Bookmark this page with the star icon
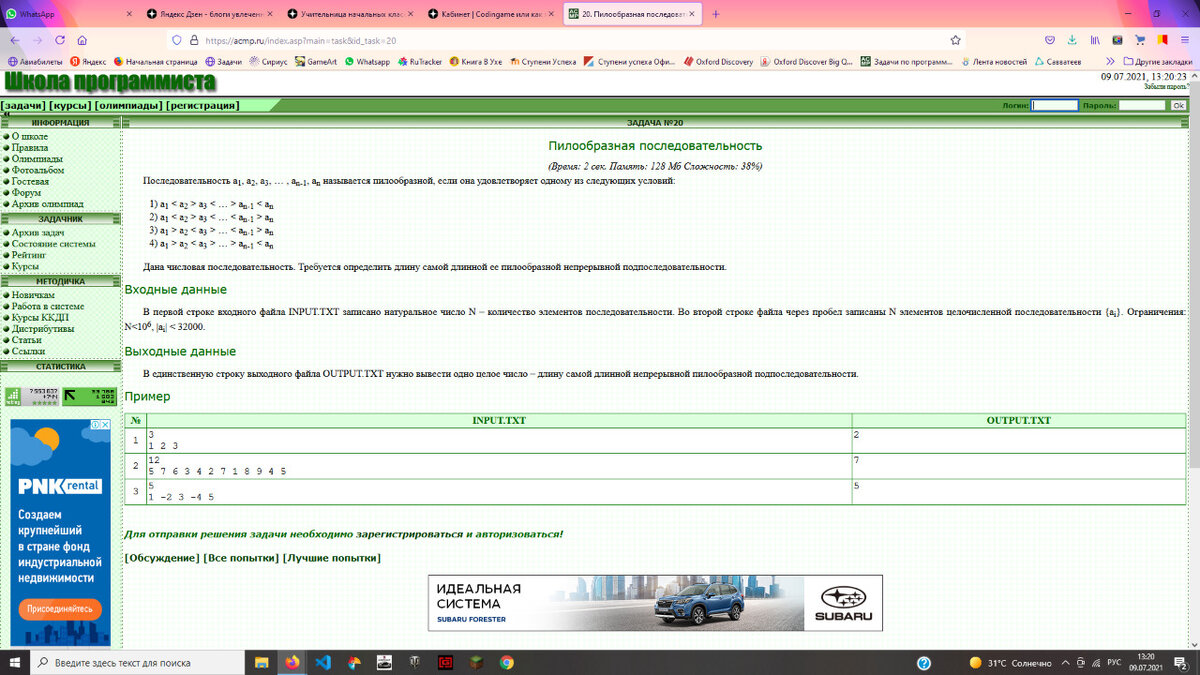Image resolution: width=1200 pixels, height=675 pixels. tap(956, 40)
